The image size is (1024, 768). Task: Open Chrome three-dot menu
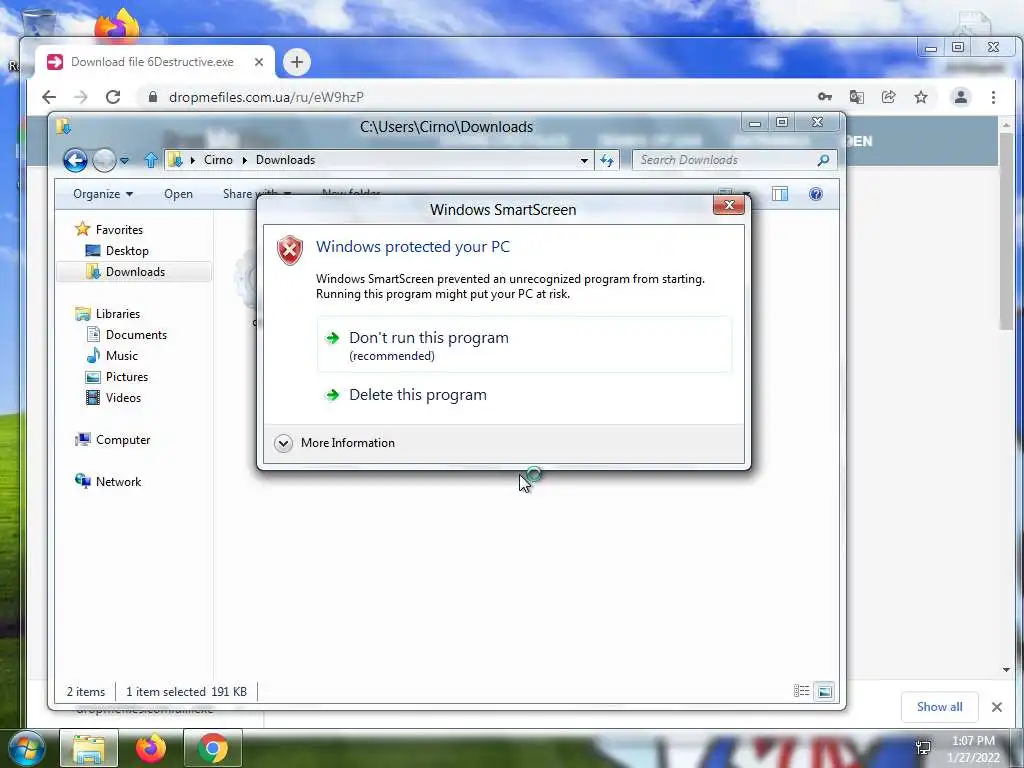pyautogui.click(x=993, y=97)
